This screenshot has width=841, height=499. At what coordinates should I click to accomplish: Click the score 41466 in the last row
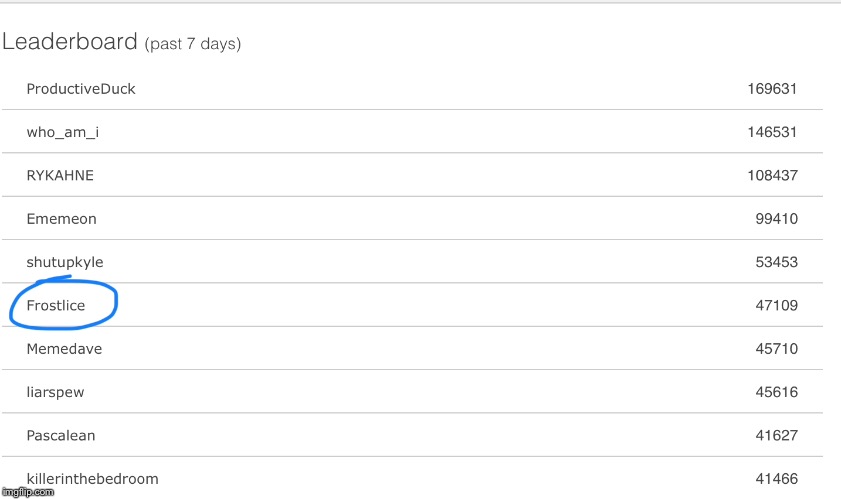777,479
